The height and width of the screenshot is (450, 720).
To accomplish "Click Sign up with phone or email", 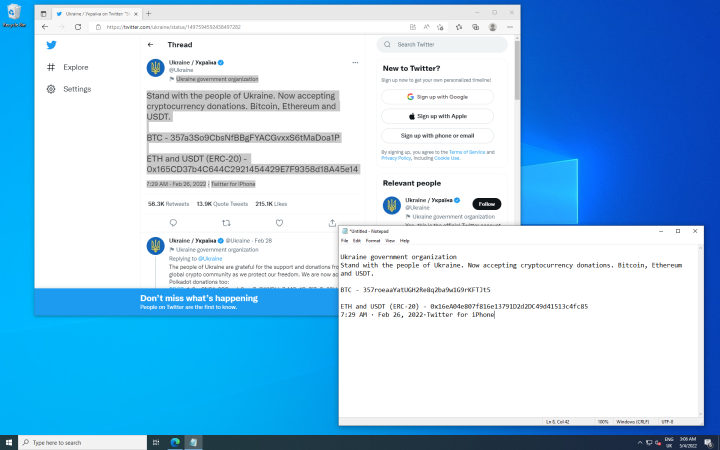I will pos(437,135).
